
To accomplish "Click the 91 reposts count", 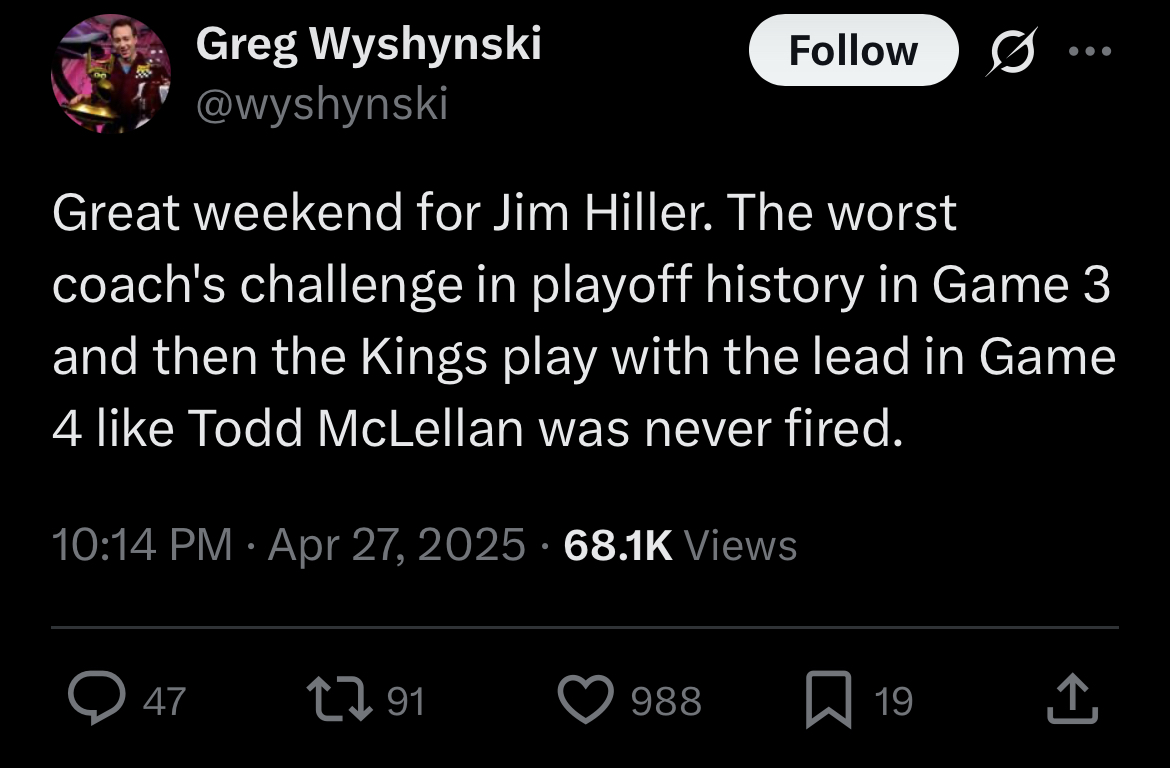I will 406,702.
